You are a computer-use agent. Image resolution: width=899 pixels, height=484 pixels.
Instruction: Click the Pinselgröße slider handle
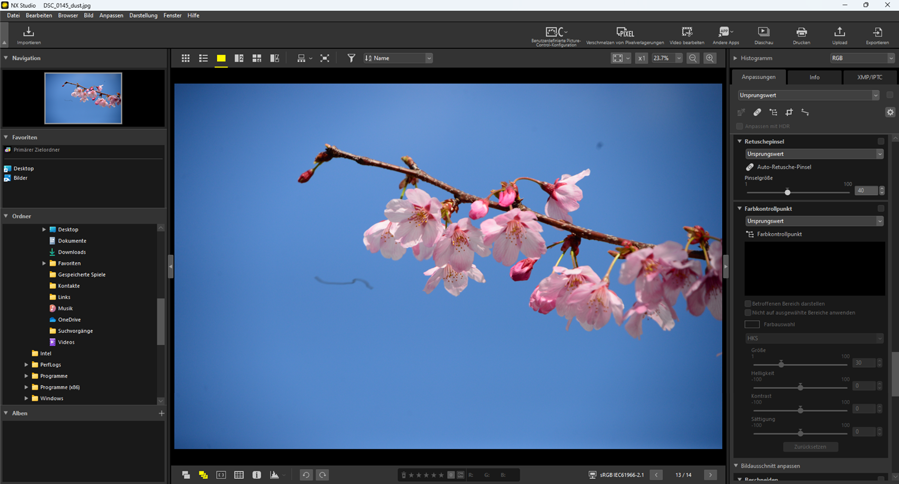787,191
